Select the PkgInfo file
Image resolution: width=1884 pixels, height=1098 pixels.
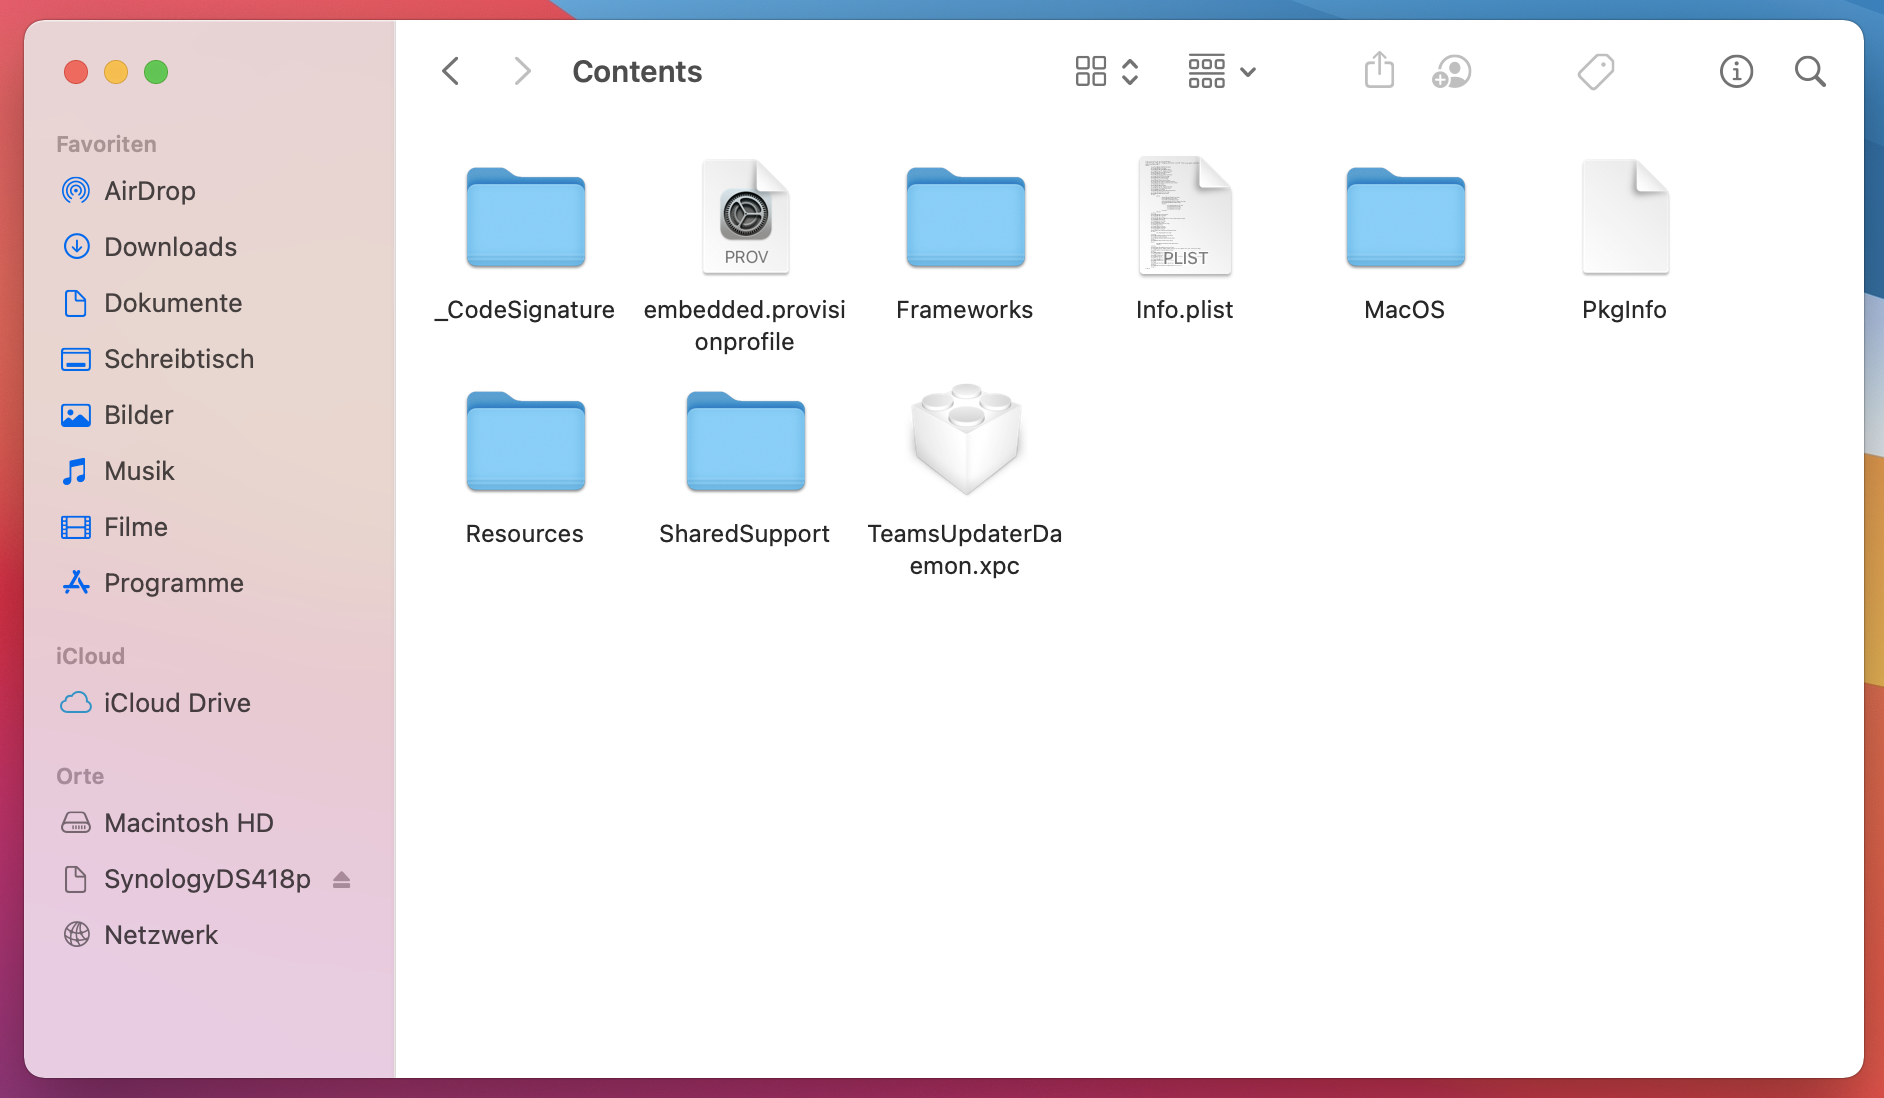[x=1624, y=218]
